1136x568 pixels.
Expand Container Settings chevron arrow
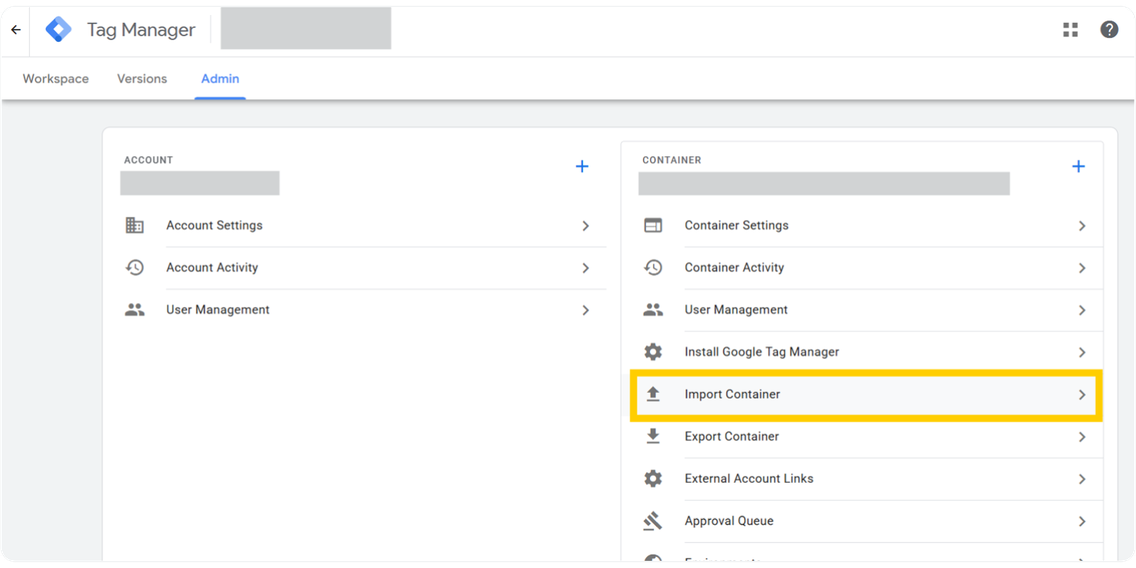[x=1081, y=226]
